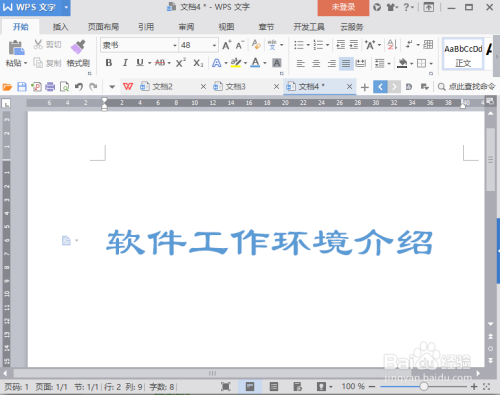The image size is (500, 395).
Task: Expand the Paste options arrow
Action: coord(25,63)
